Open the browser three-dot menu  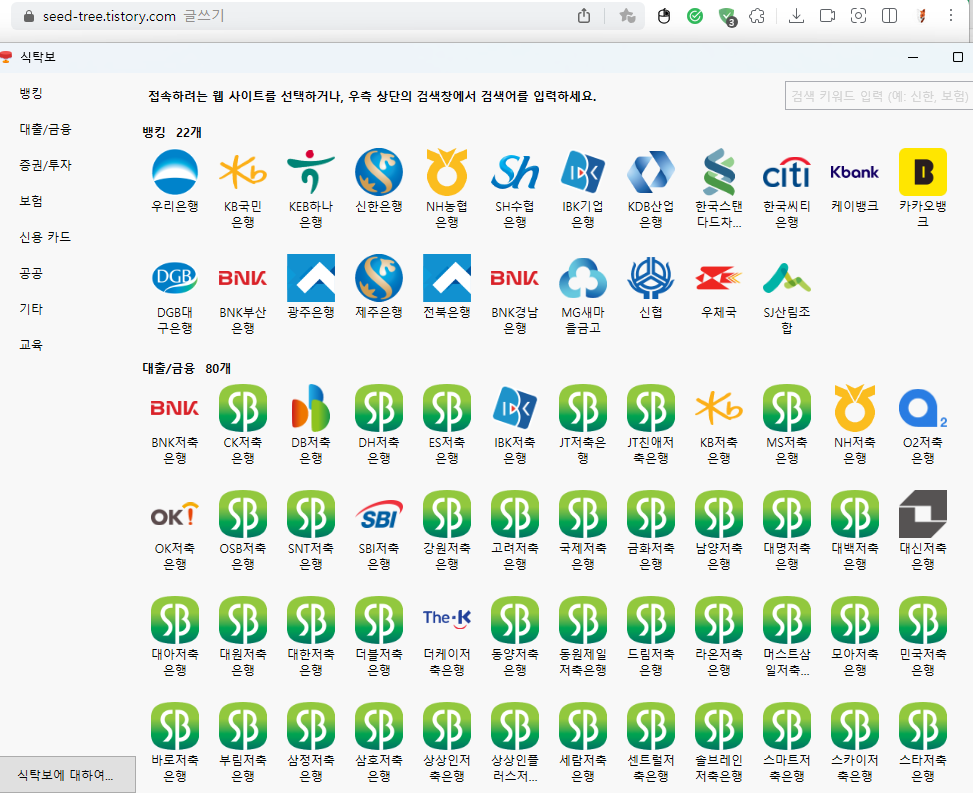pyautogui.click(x=951, y=16)
